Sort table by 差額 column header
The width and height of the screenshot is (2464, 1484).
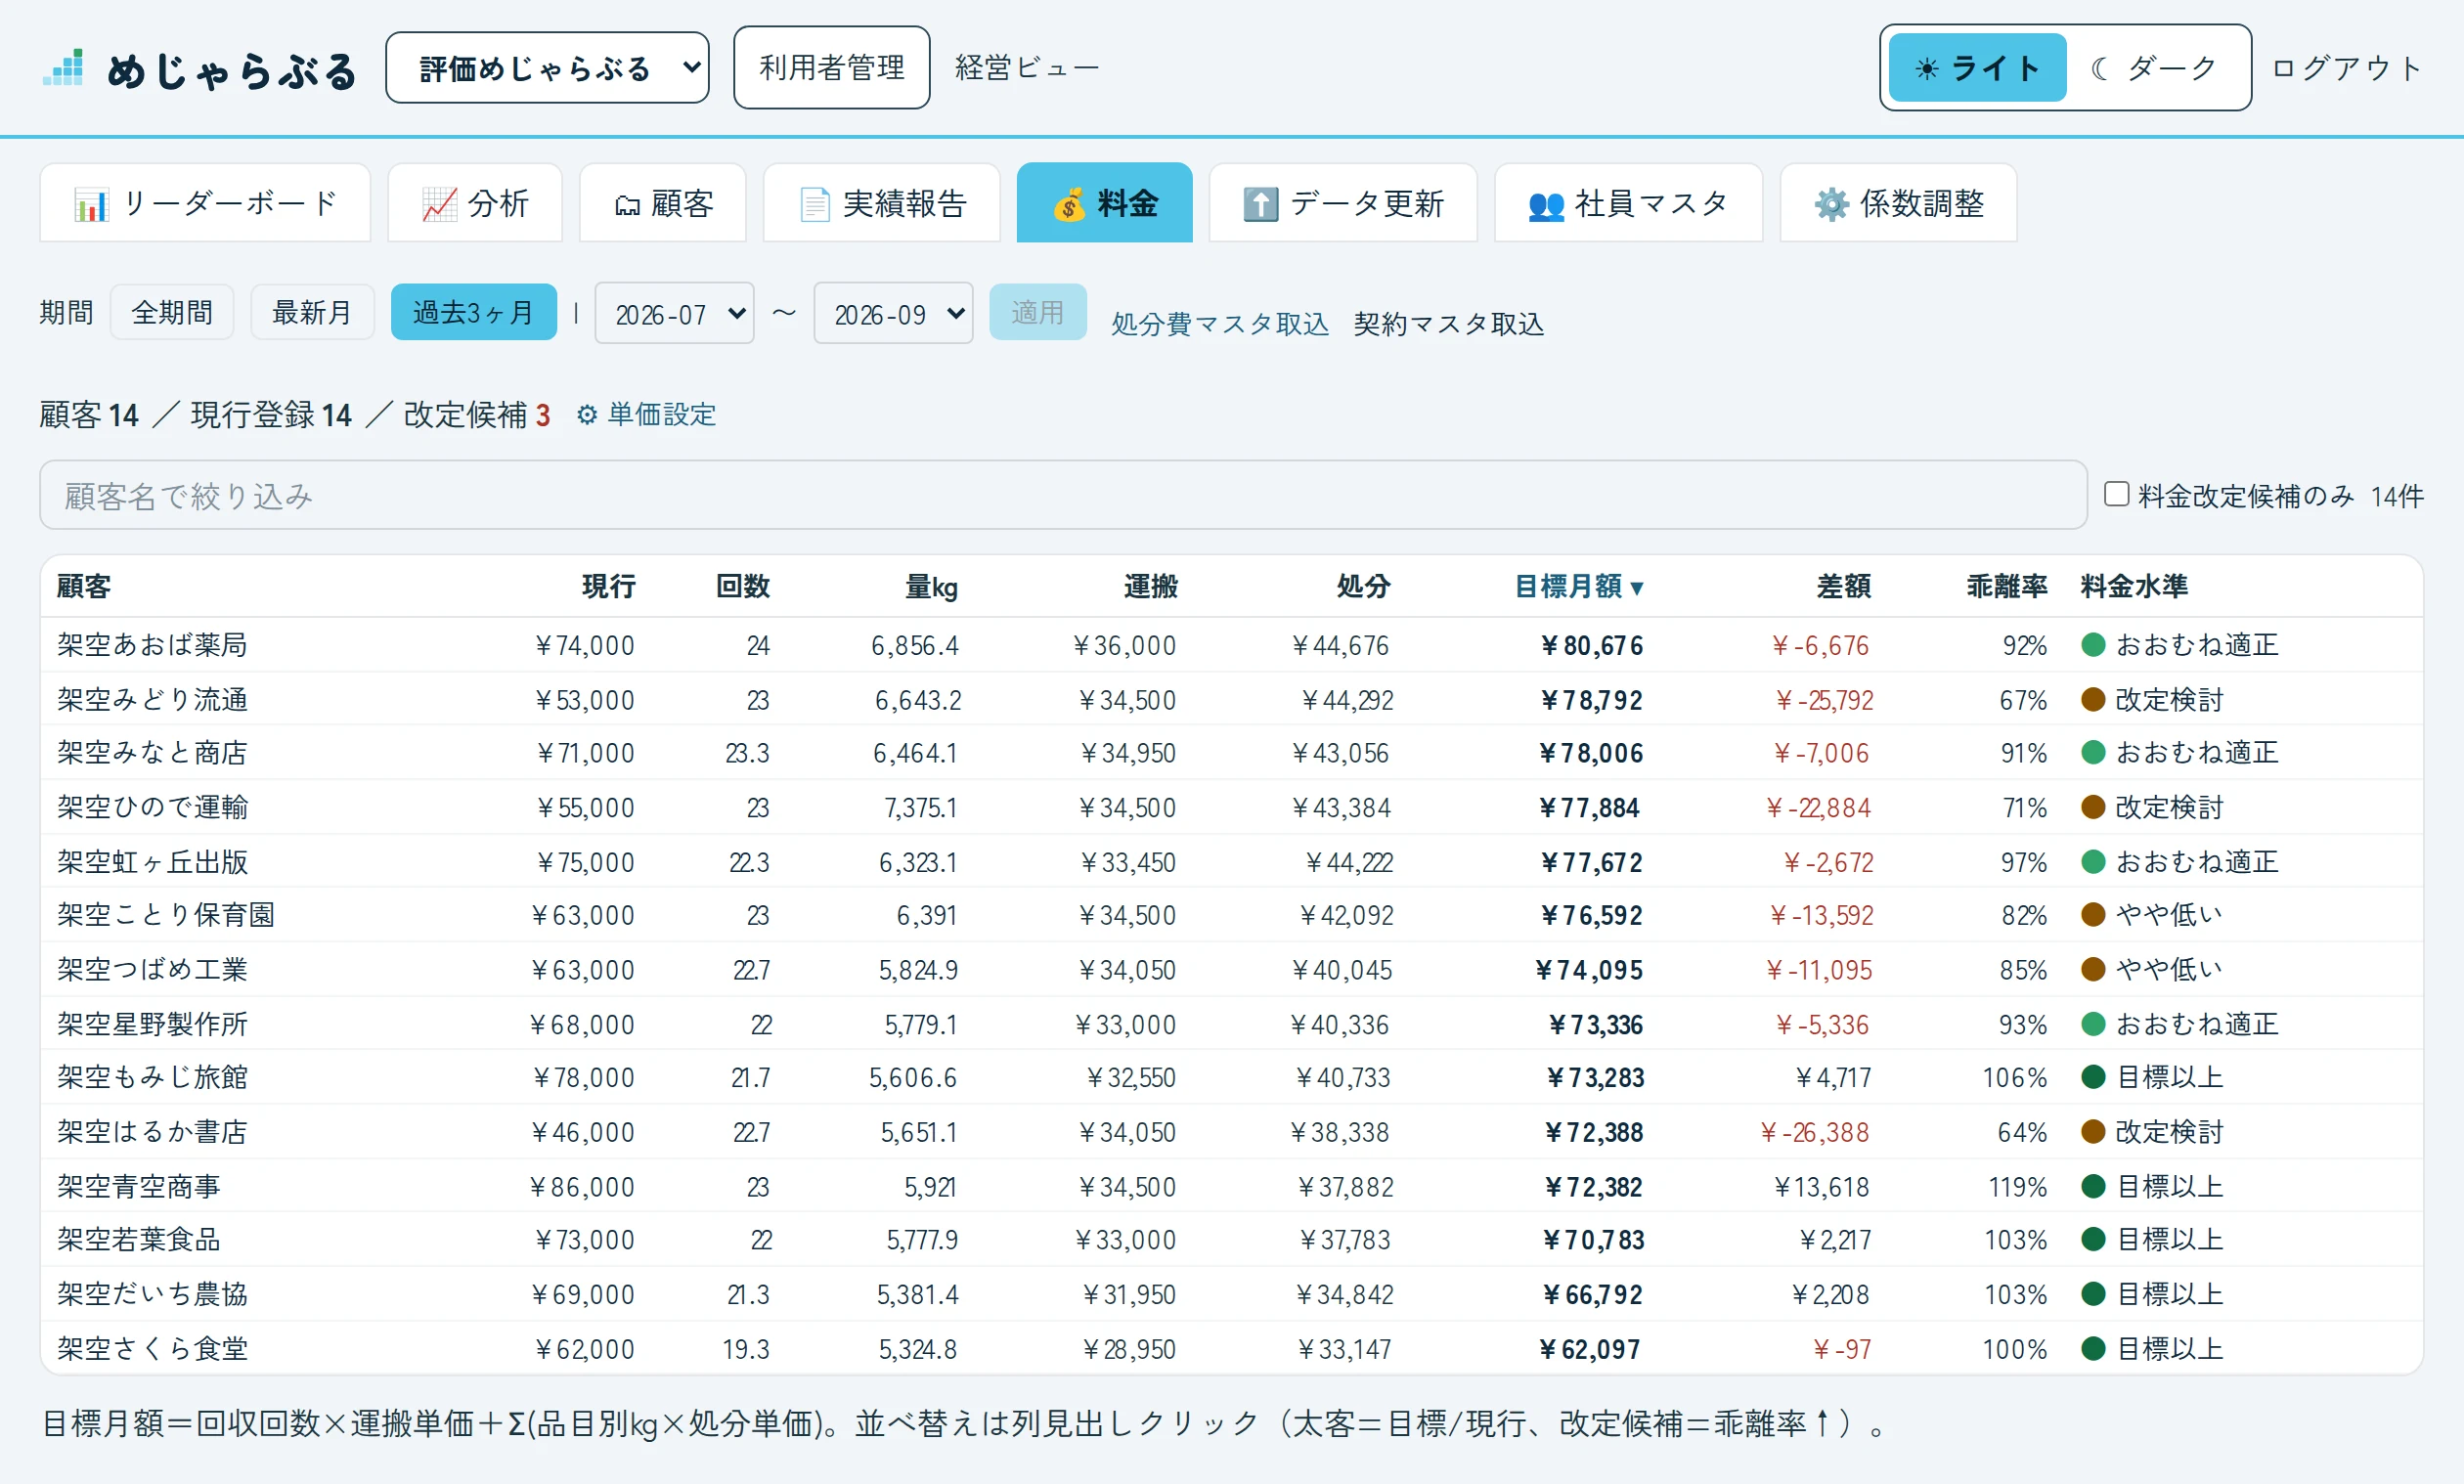1843,586
